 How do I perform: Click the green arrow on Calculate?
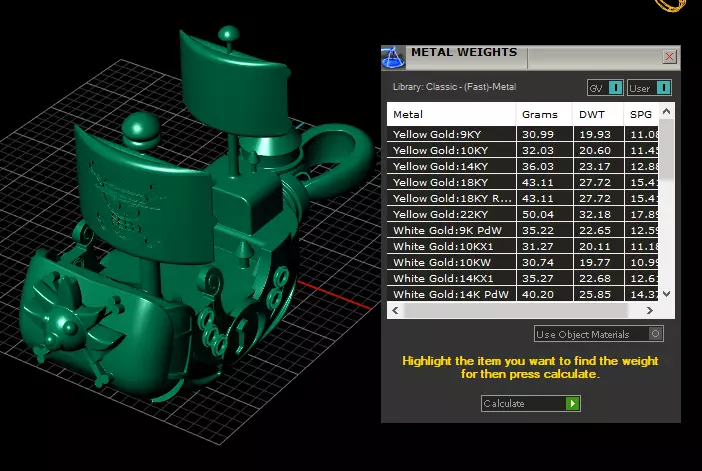coord(572,403)
